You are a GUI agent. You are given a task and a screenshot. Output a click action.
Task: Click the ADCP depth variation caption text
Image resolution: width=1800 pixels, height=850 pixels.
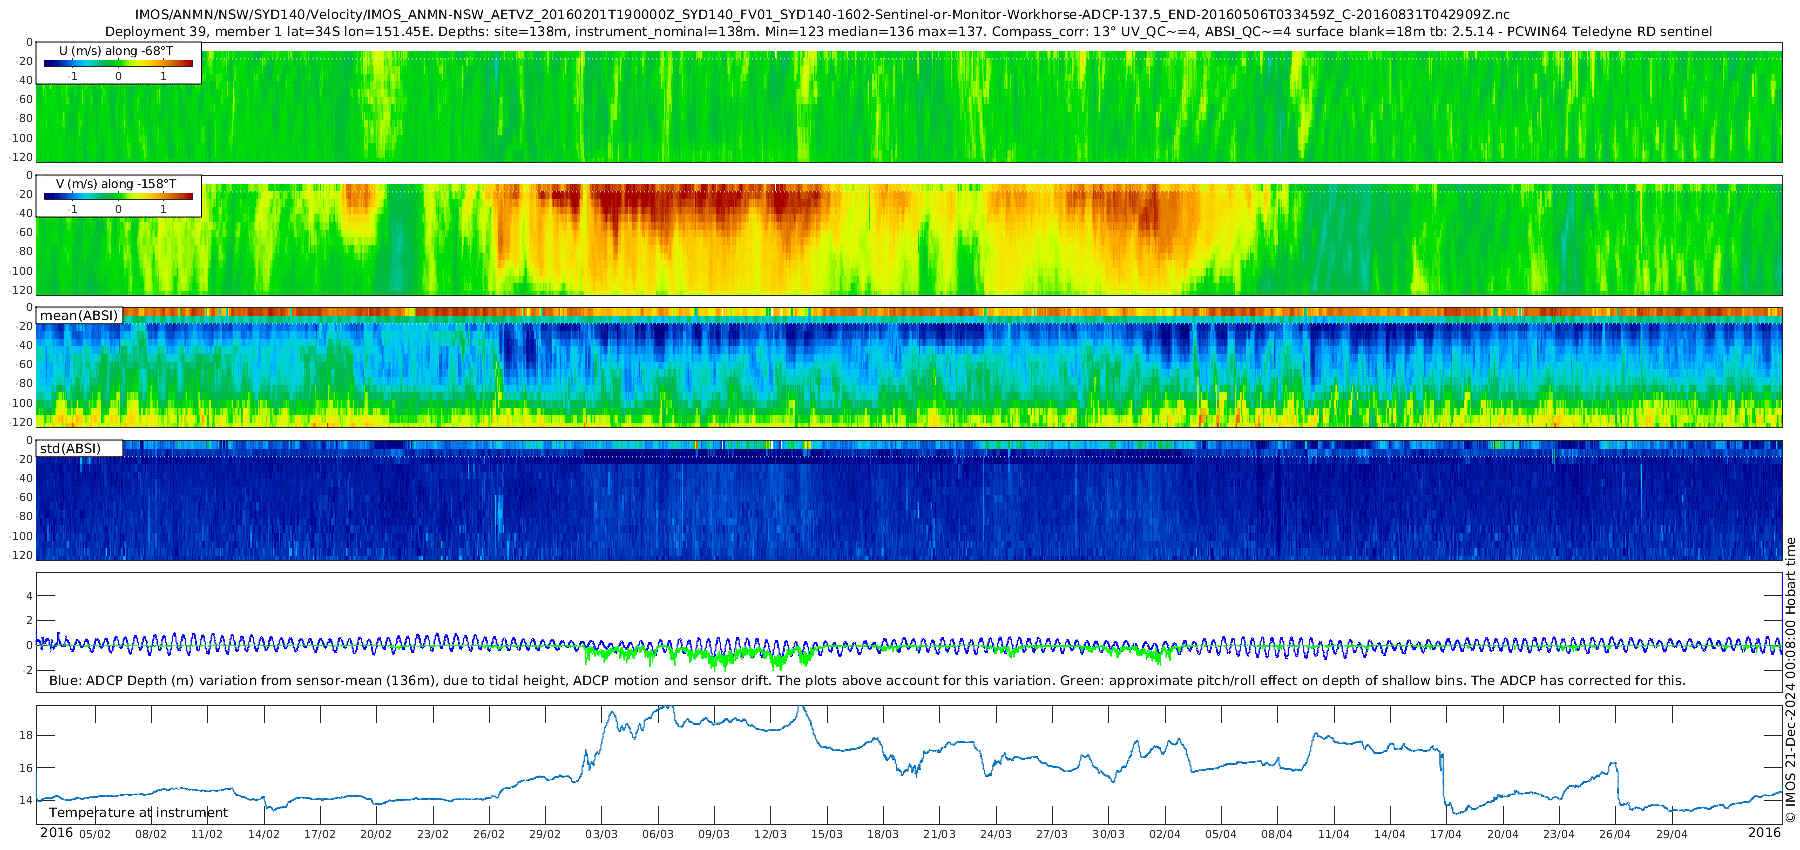click(866, 681)
